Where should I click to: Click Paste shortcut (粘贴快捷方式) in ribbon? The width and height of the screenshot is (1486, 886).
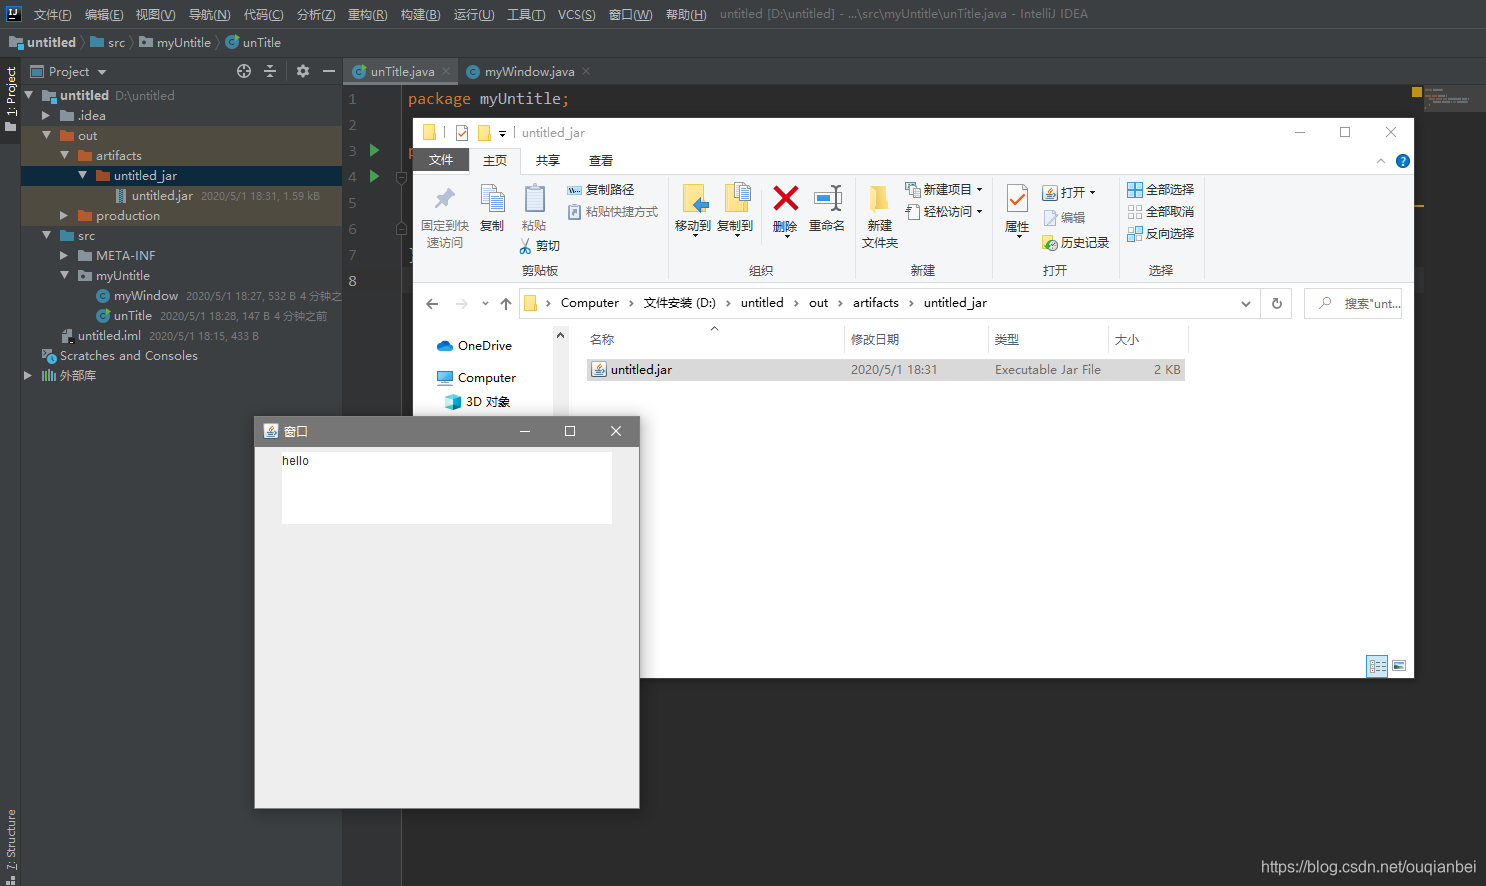point(613,212)
